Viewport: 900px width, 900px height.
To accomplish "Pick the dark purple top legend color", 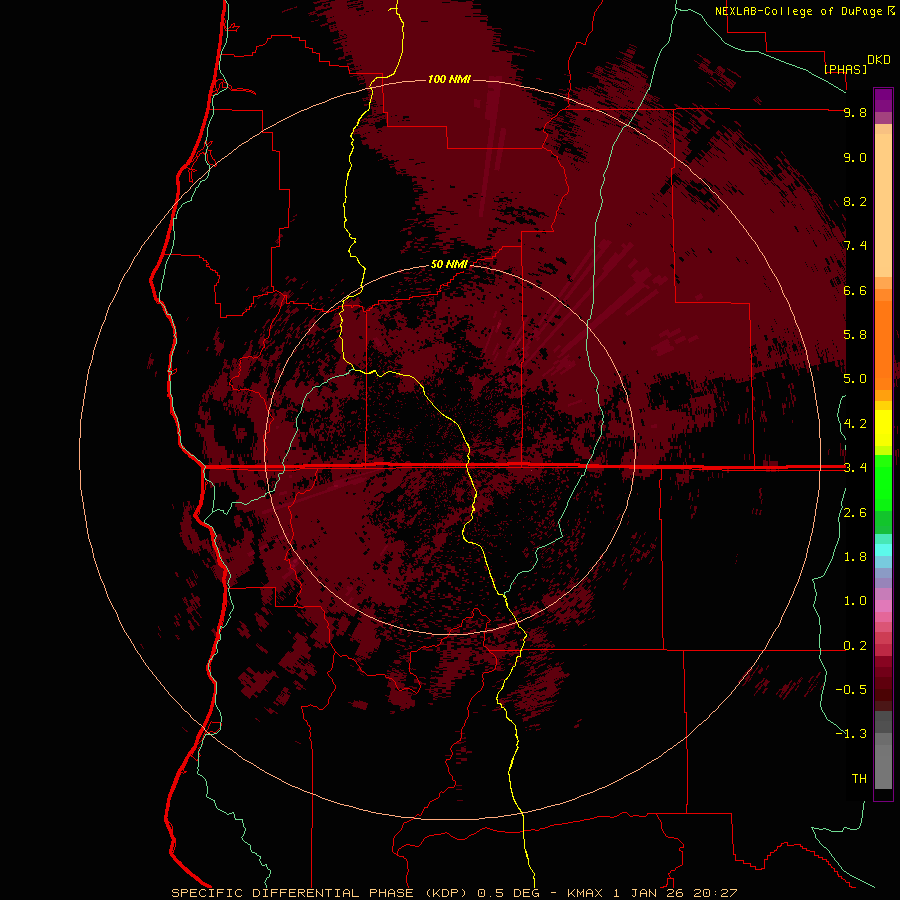I will 883,100.
